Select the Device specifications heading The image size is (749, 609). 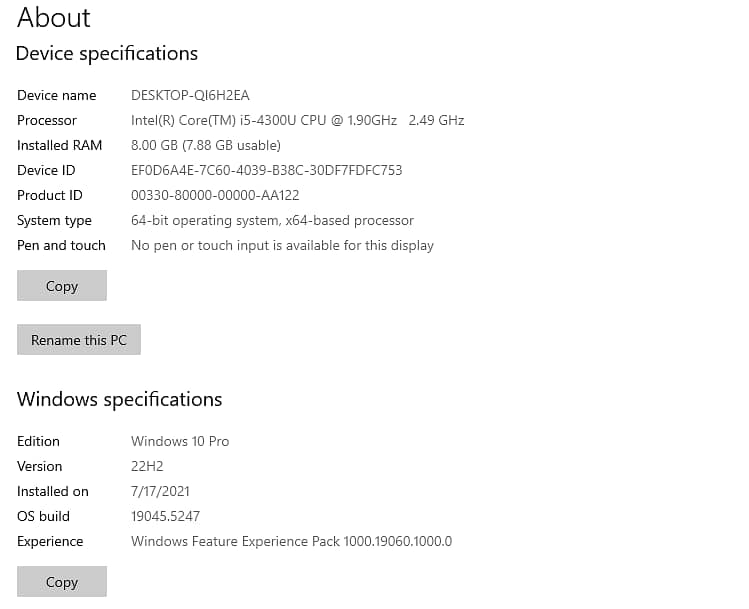[x=107, y=54]
